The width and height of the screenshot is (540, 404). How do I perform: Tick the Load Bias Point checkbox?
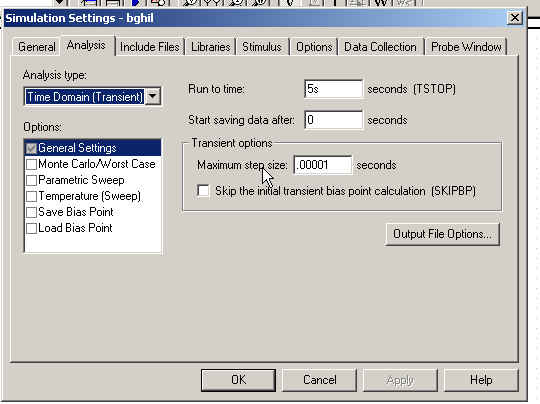[31, 228]
